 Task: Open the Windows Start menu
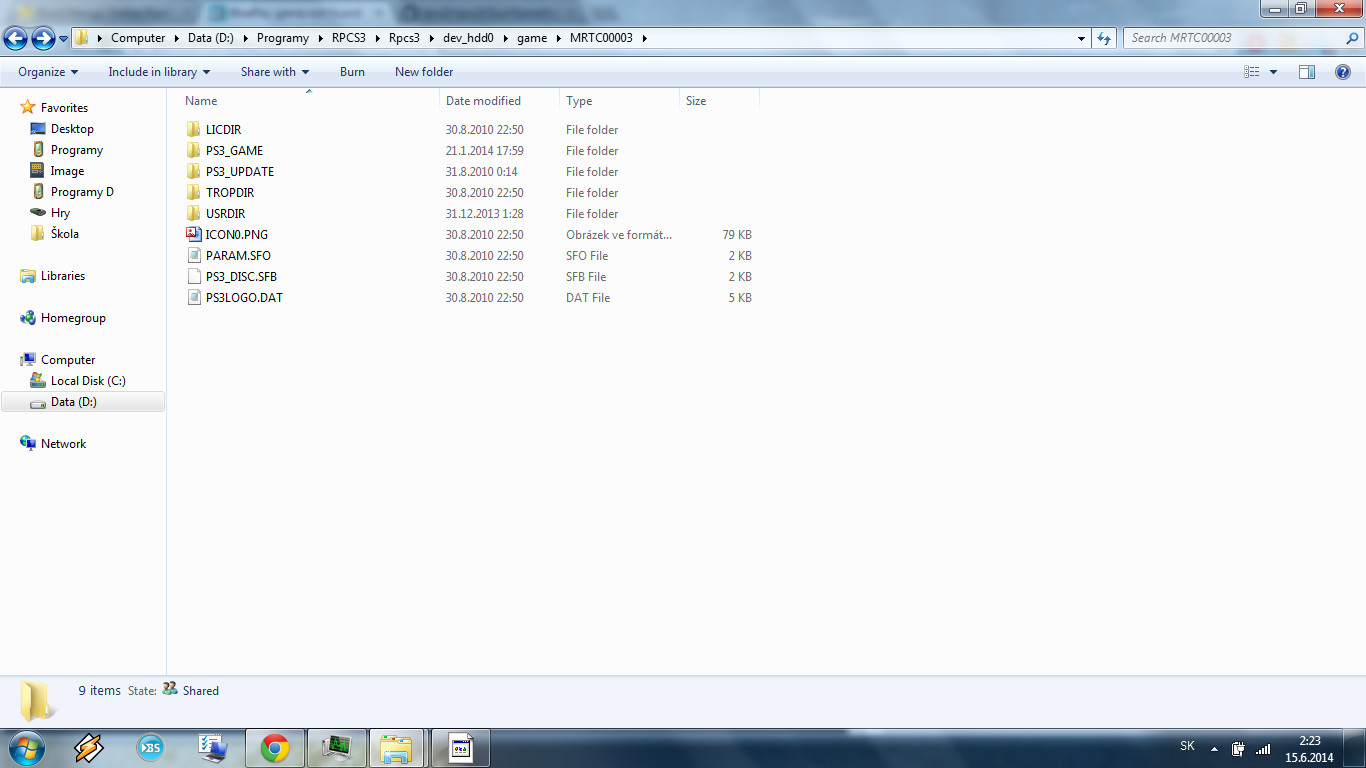pyautogui.click(x=25, y=748)
